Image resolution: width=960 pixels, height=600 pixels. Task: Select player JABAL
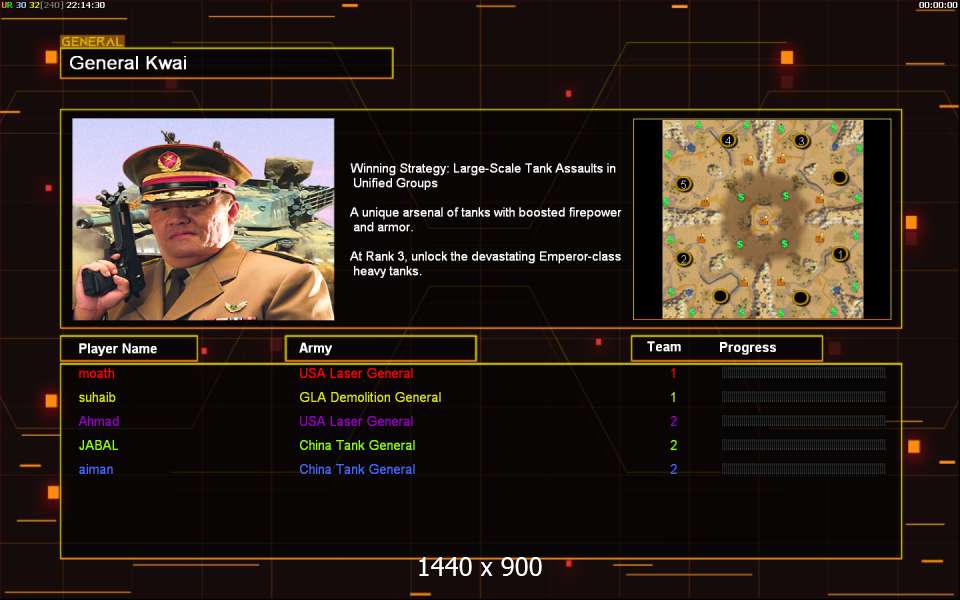pyautogui.click(x=99, y=445)
